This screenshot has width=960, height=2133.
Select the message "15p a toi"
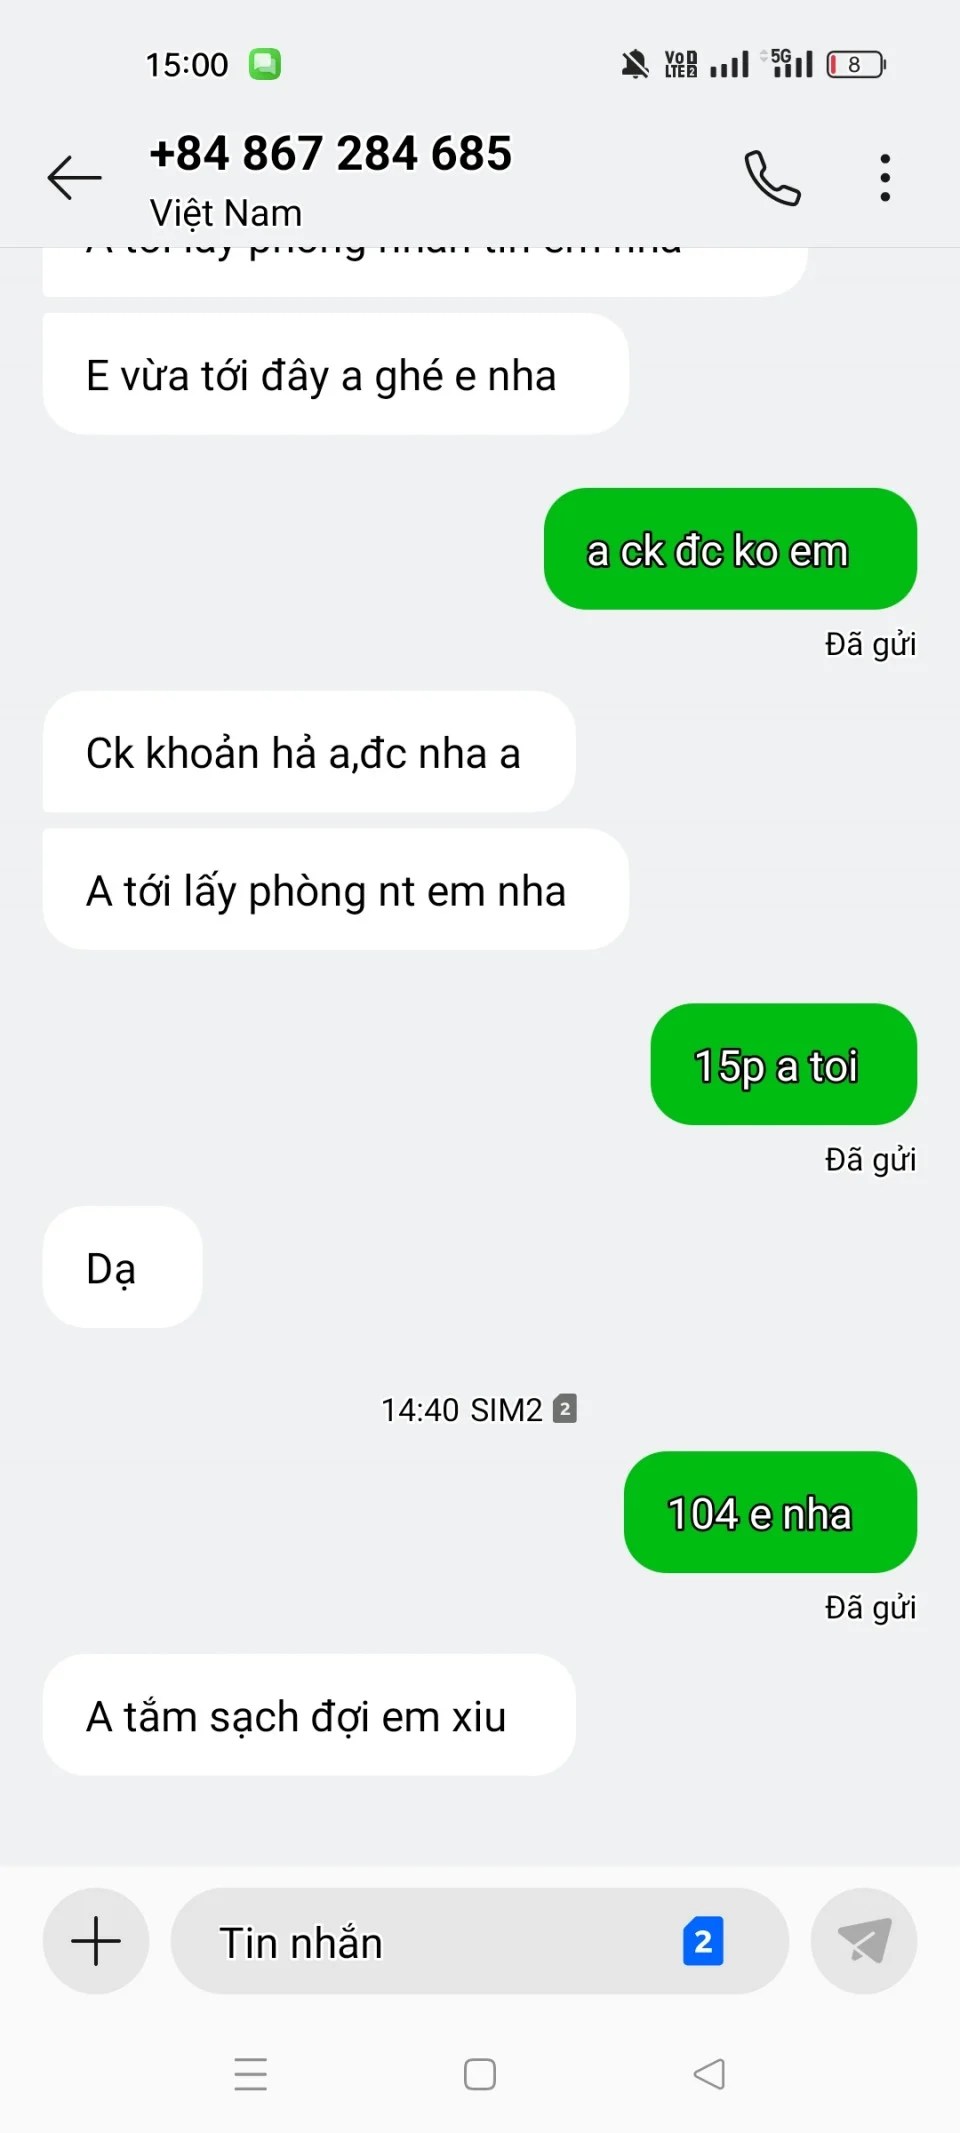click(784, 1064)
